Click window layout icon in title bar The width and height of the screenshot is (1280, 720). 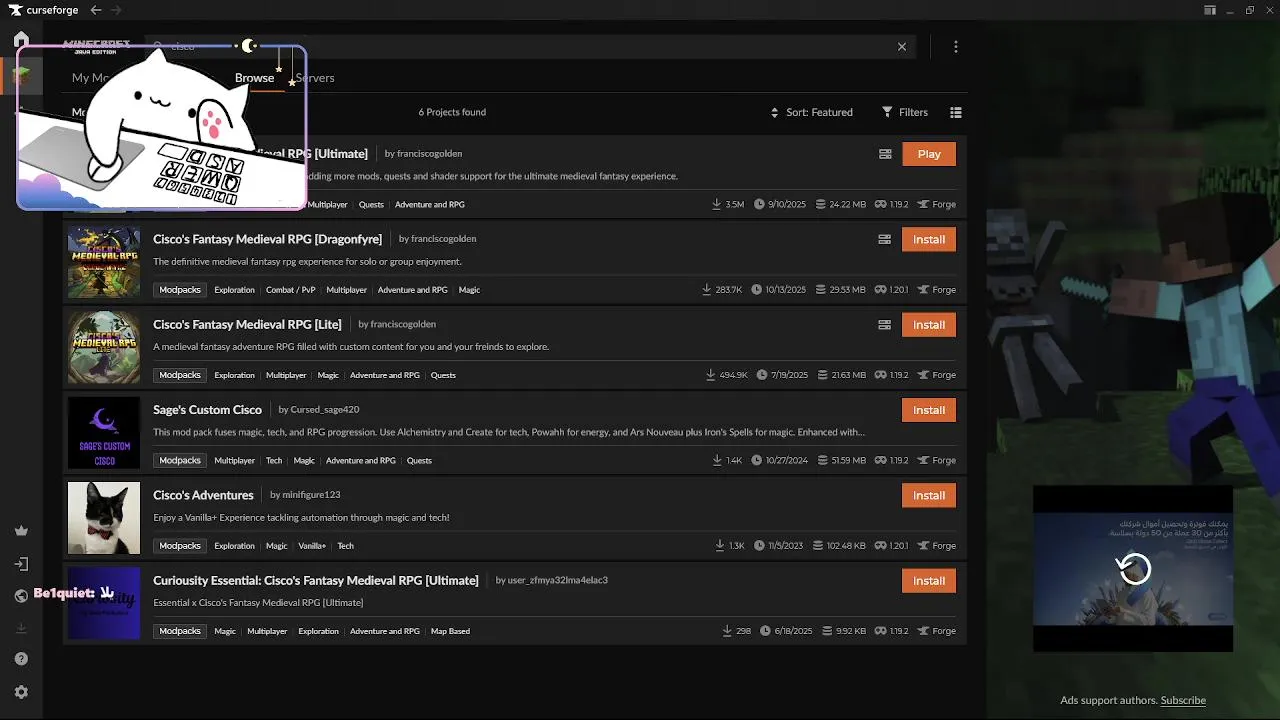pos(1210,10)
